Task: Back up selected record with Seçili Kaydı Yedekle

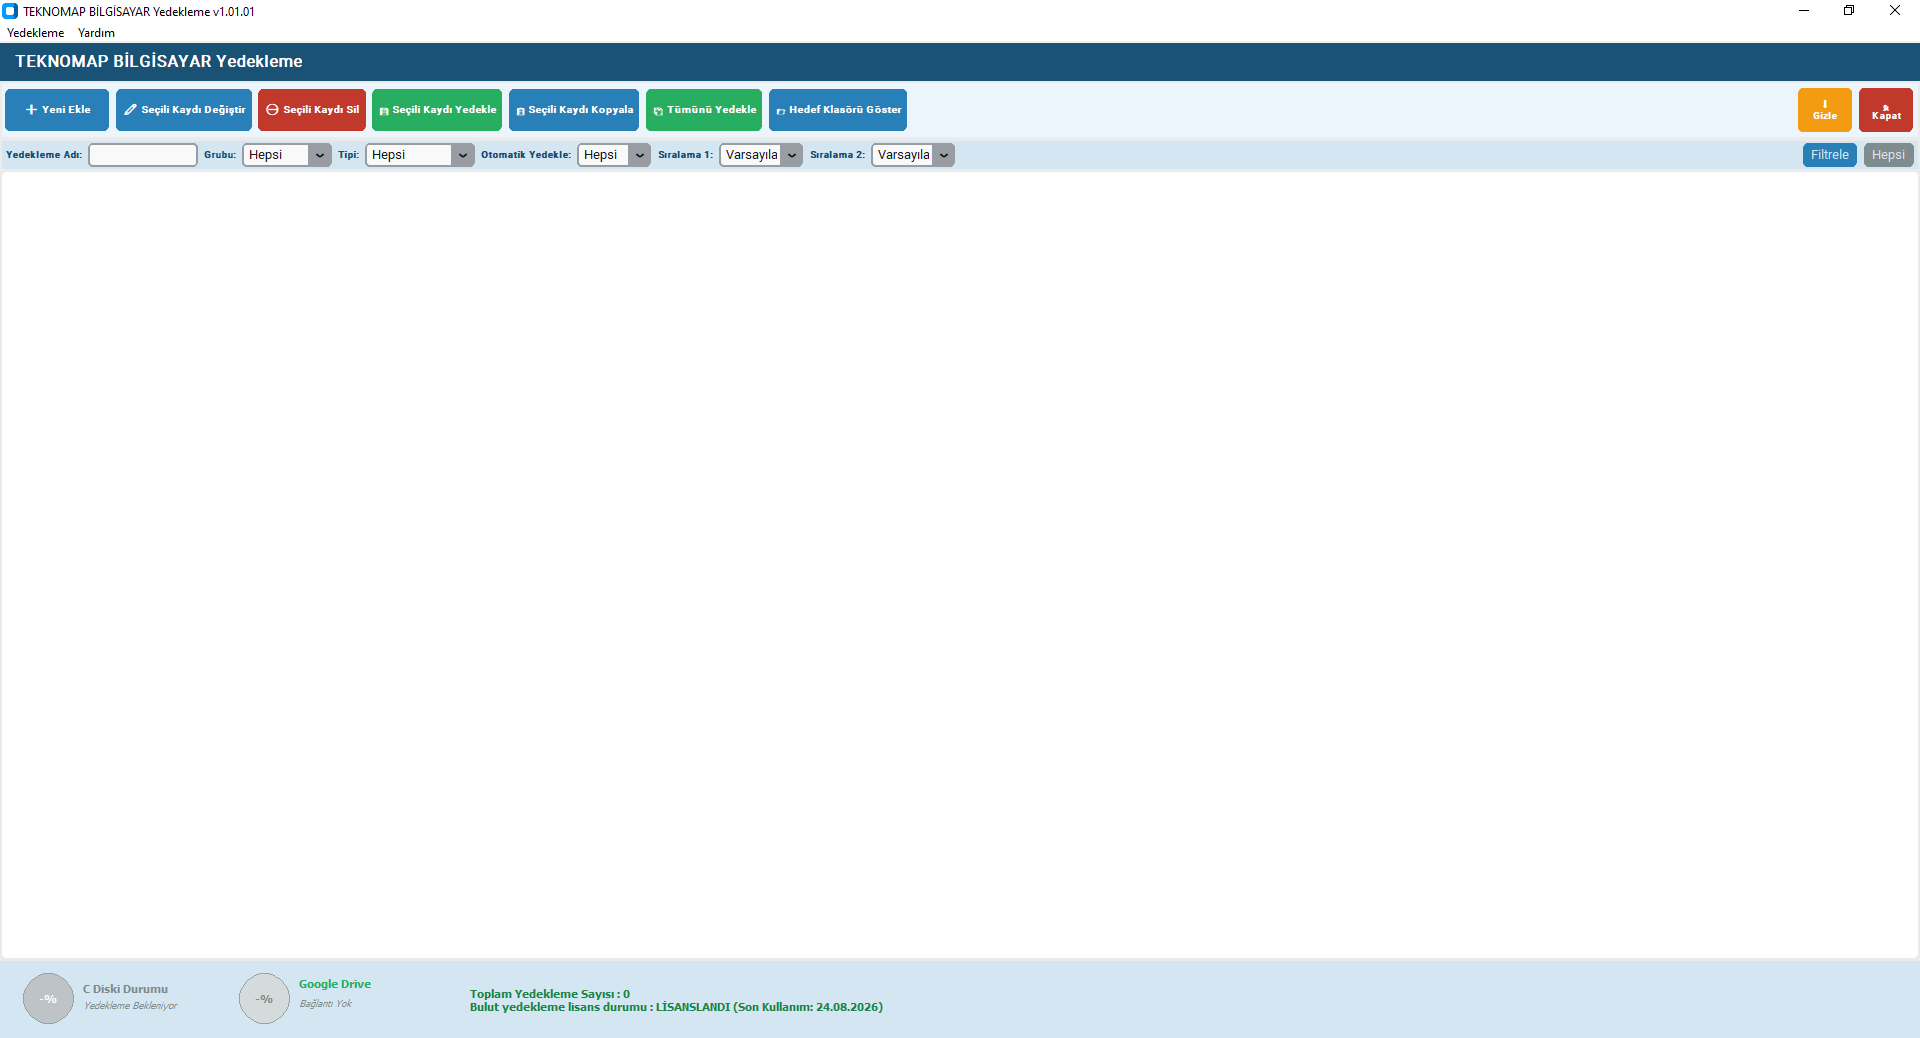Action: tap(437, 110)
